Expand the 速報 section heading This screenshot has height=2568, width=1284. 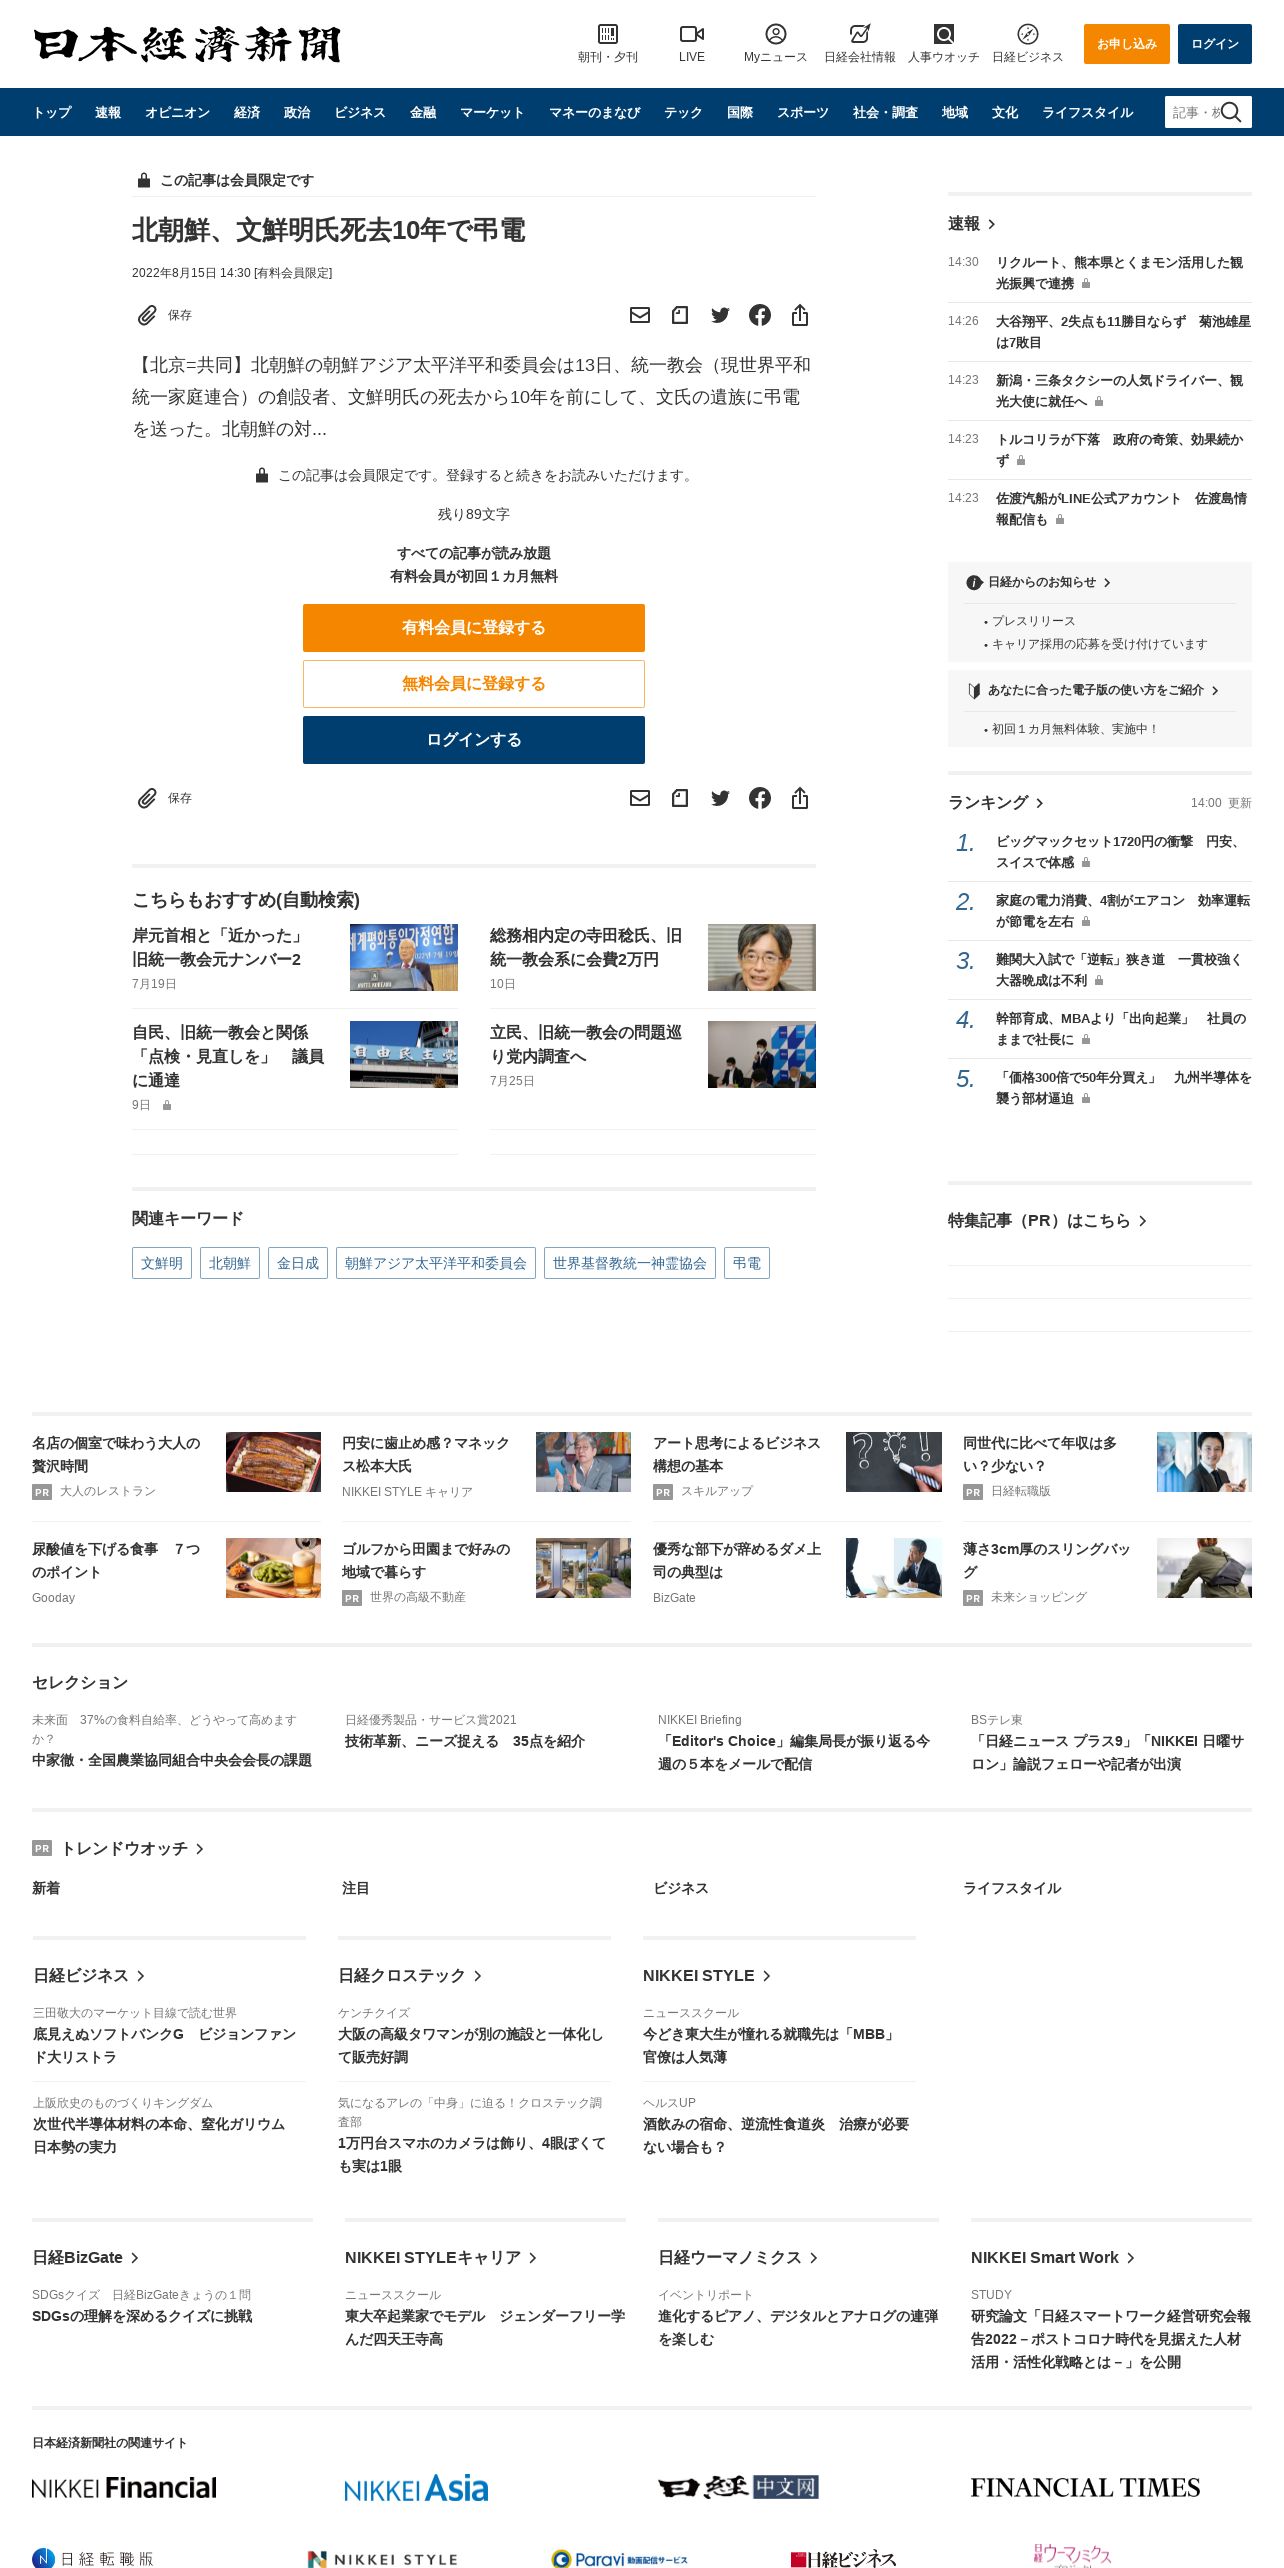pos(971,224)
